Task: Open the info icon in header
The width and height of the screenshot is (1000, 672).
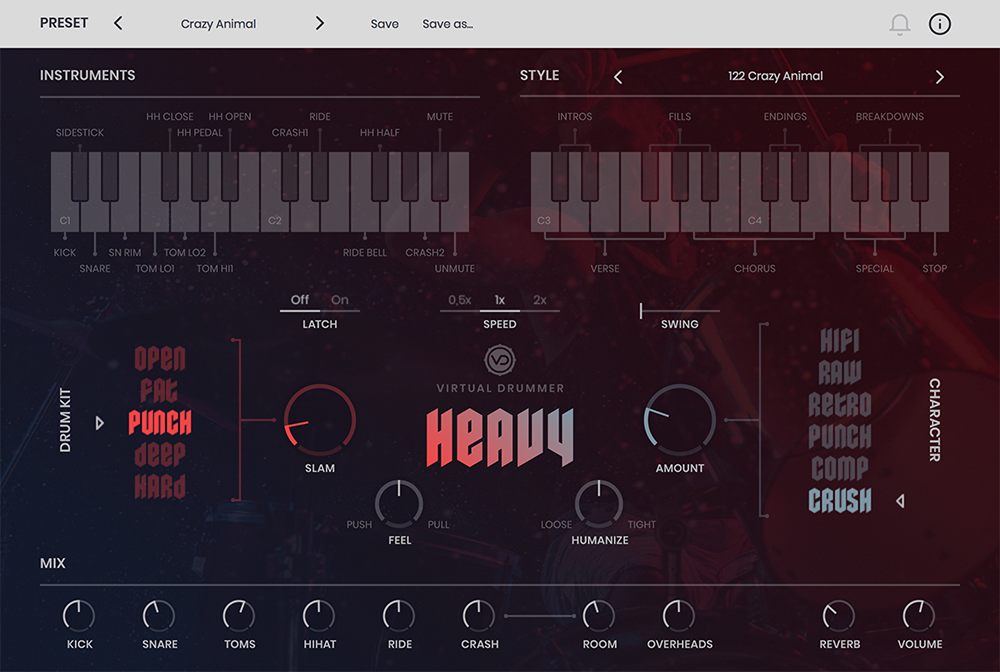Action: point(939,24)
